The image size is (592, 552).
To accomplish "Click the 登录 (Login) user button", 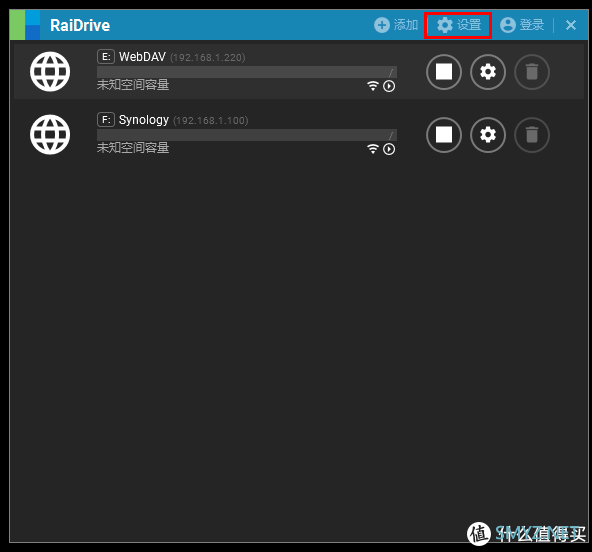I will point(522,25).
